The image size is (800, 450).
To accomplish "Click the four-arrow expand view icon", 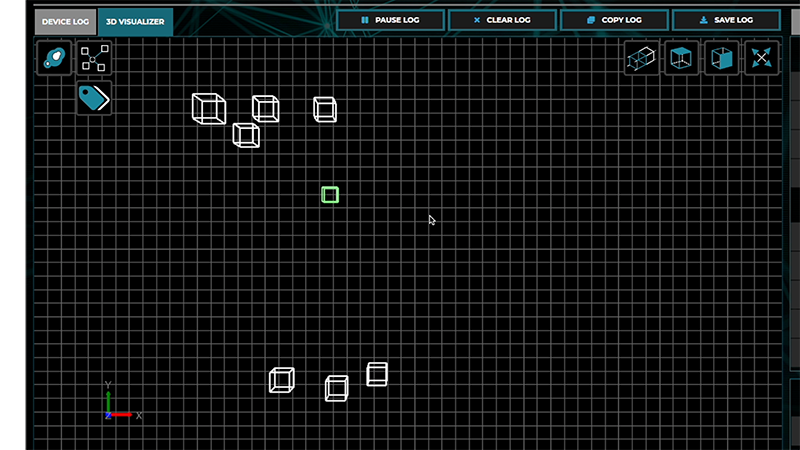I will [x=761, y=59].
